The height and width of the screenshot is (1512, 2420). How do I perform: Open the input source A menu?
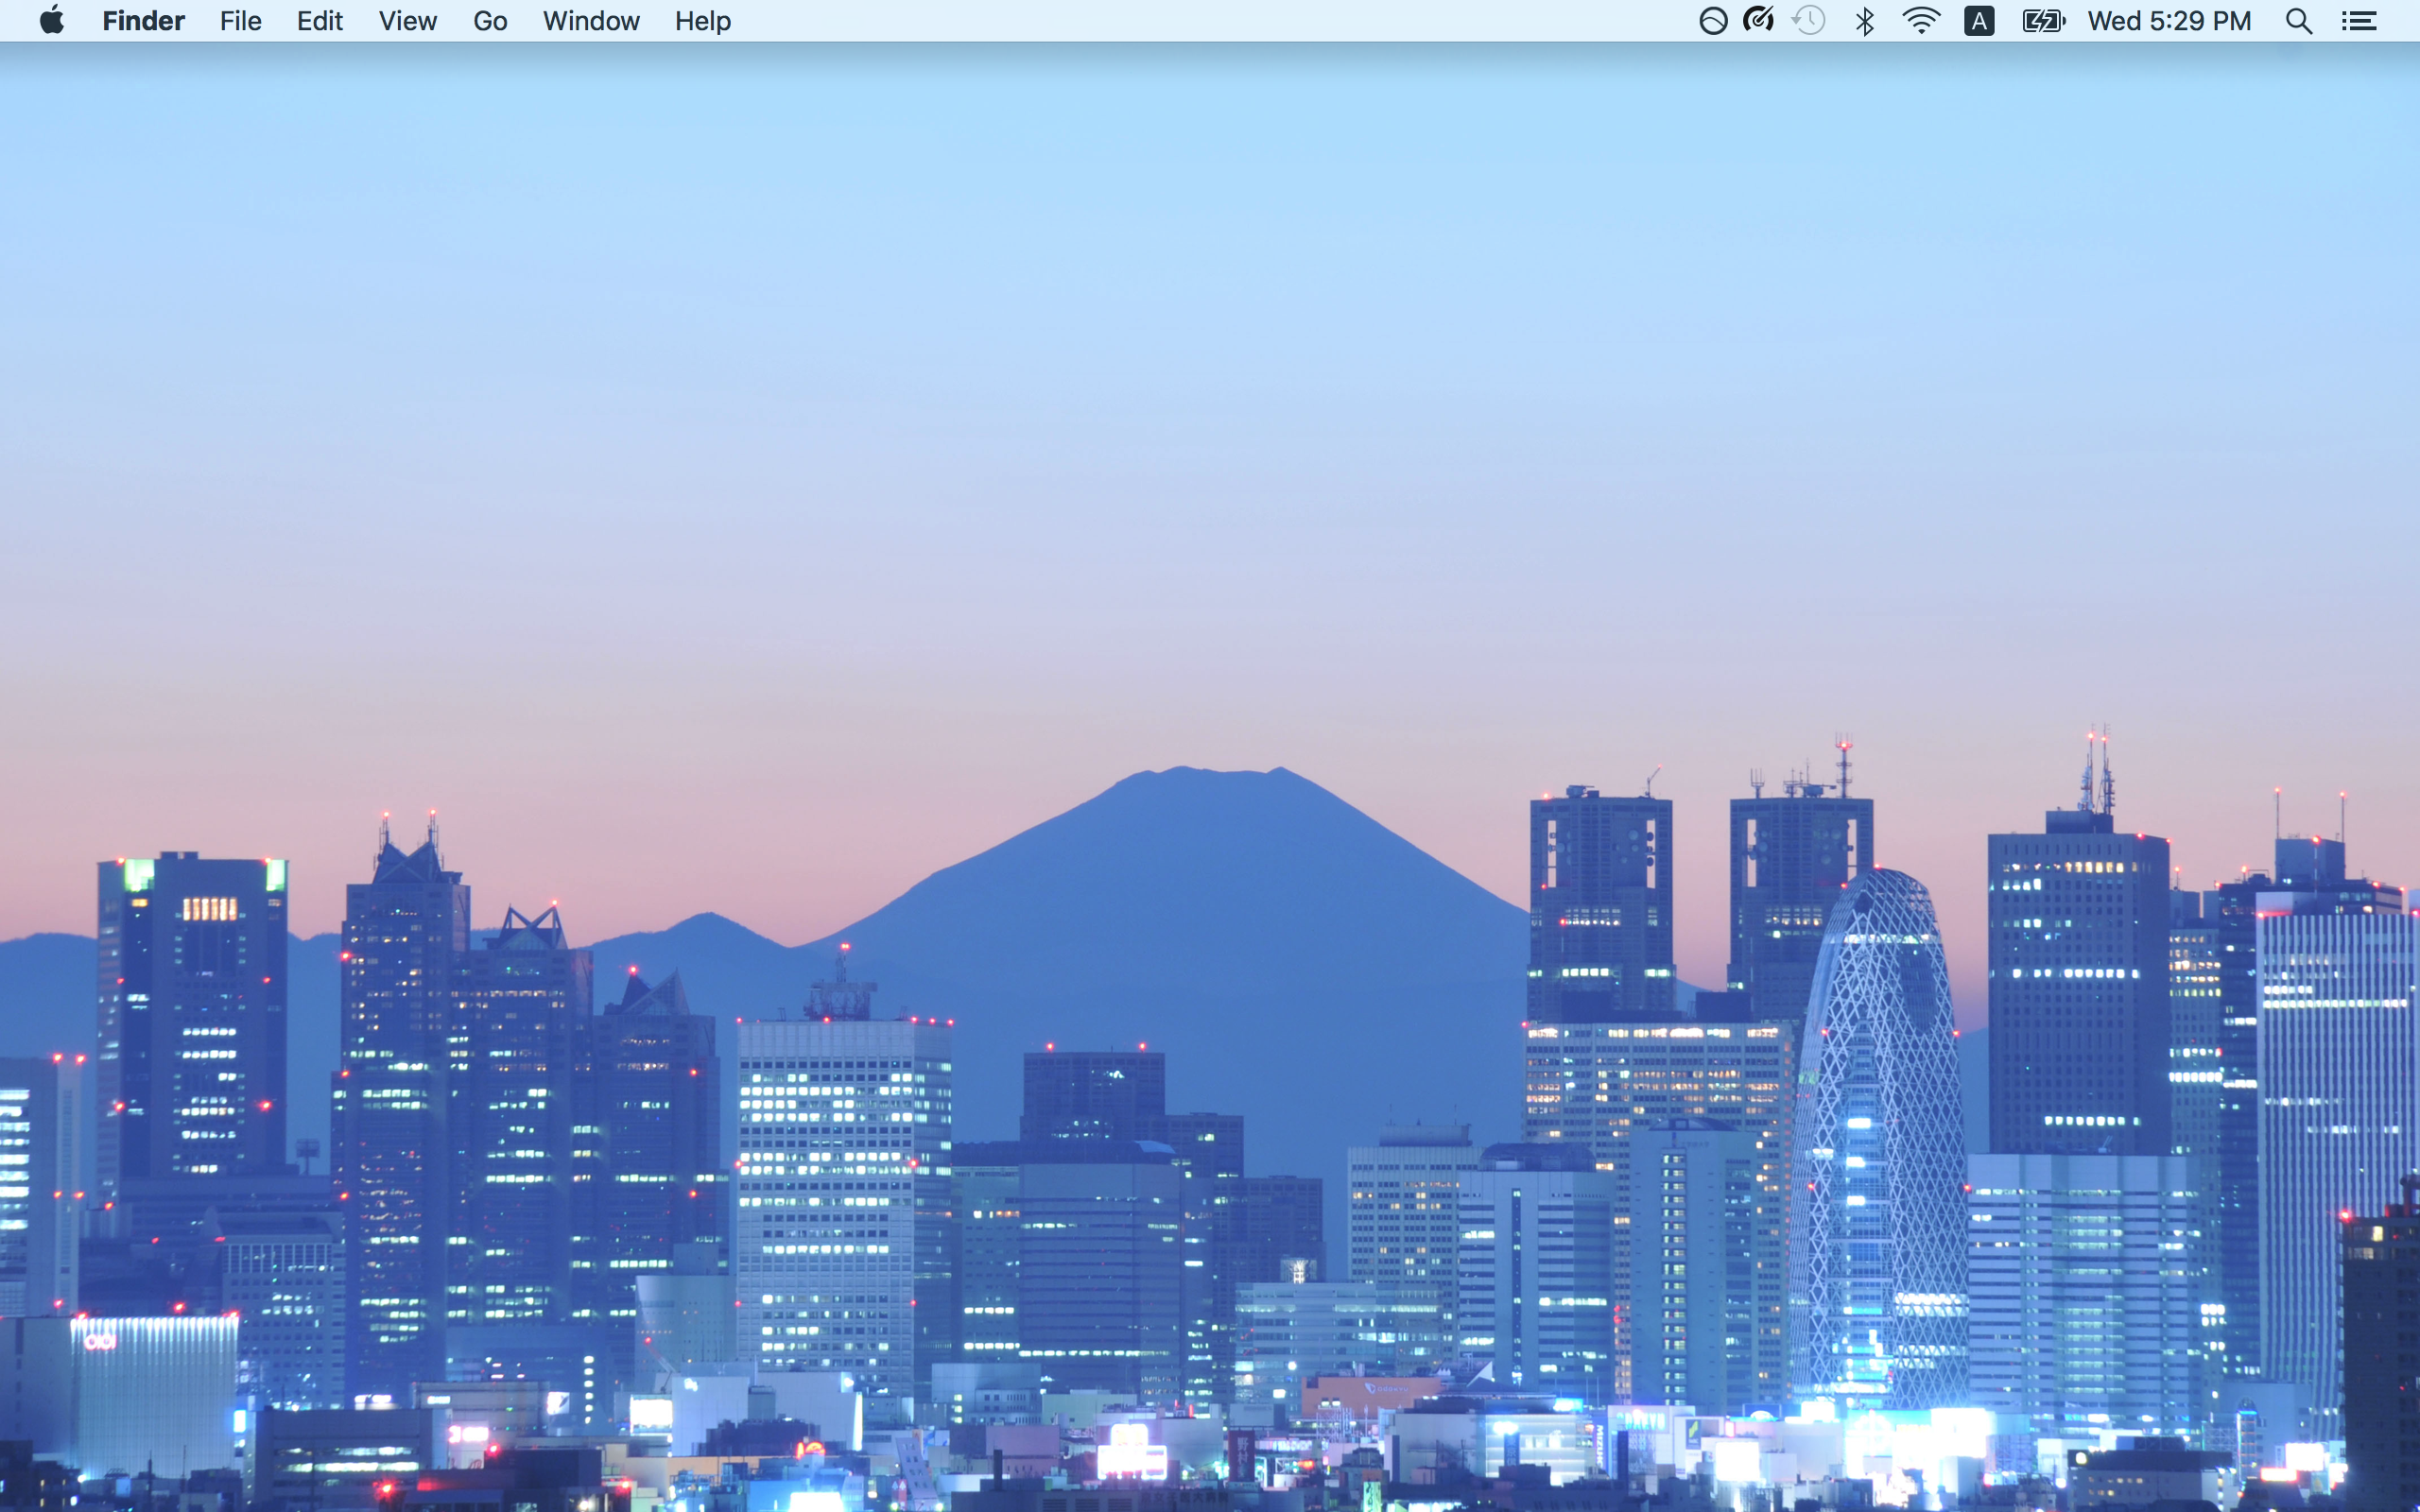(1978, 21)
